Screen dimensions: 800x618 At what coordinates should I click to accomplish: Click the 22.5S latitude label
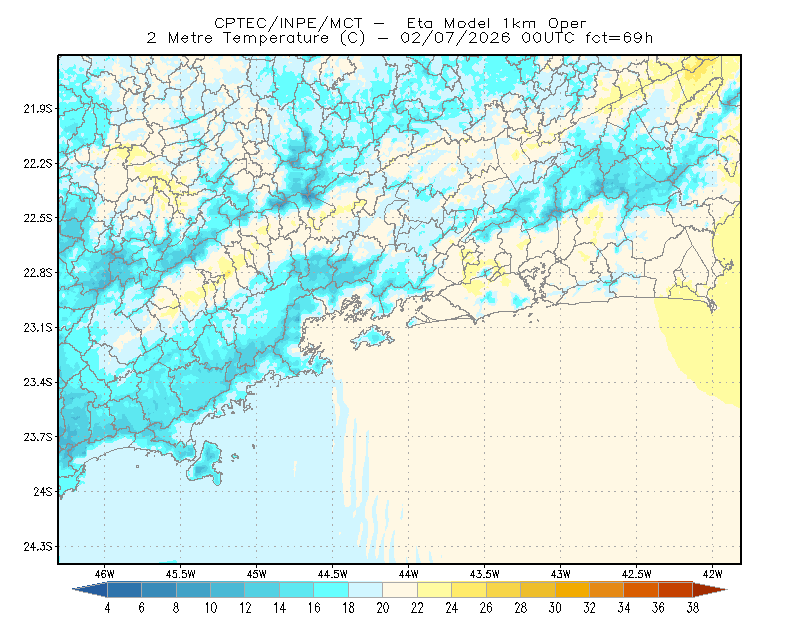pyautogui.click(x=38, y=218)
